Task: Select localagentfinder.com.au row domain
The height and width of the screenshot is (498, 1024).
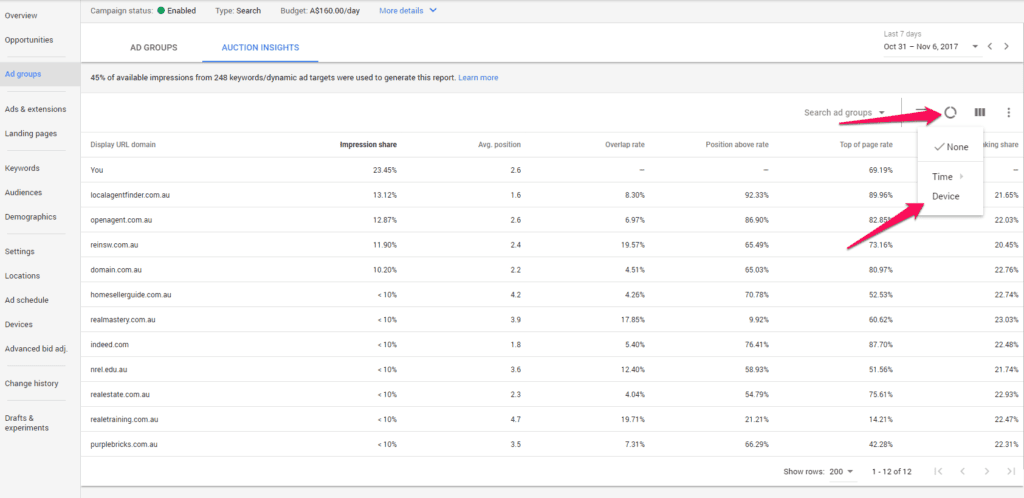Action: pyautogui.click(x=129, y=195)
